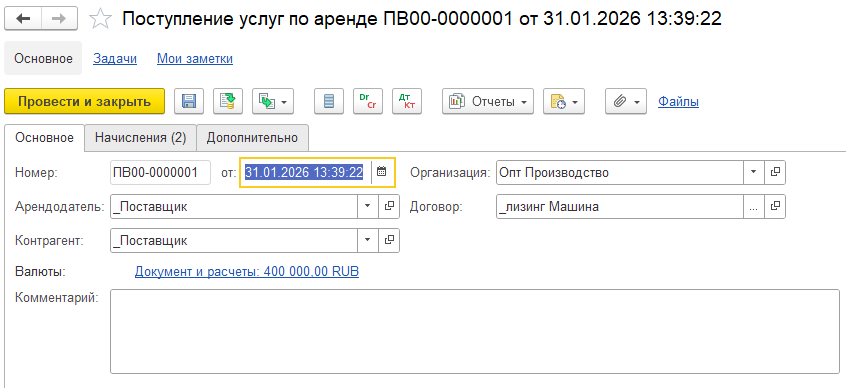
Task: Open the document movements list icon
Action: click(x=329, y=101)
